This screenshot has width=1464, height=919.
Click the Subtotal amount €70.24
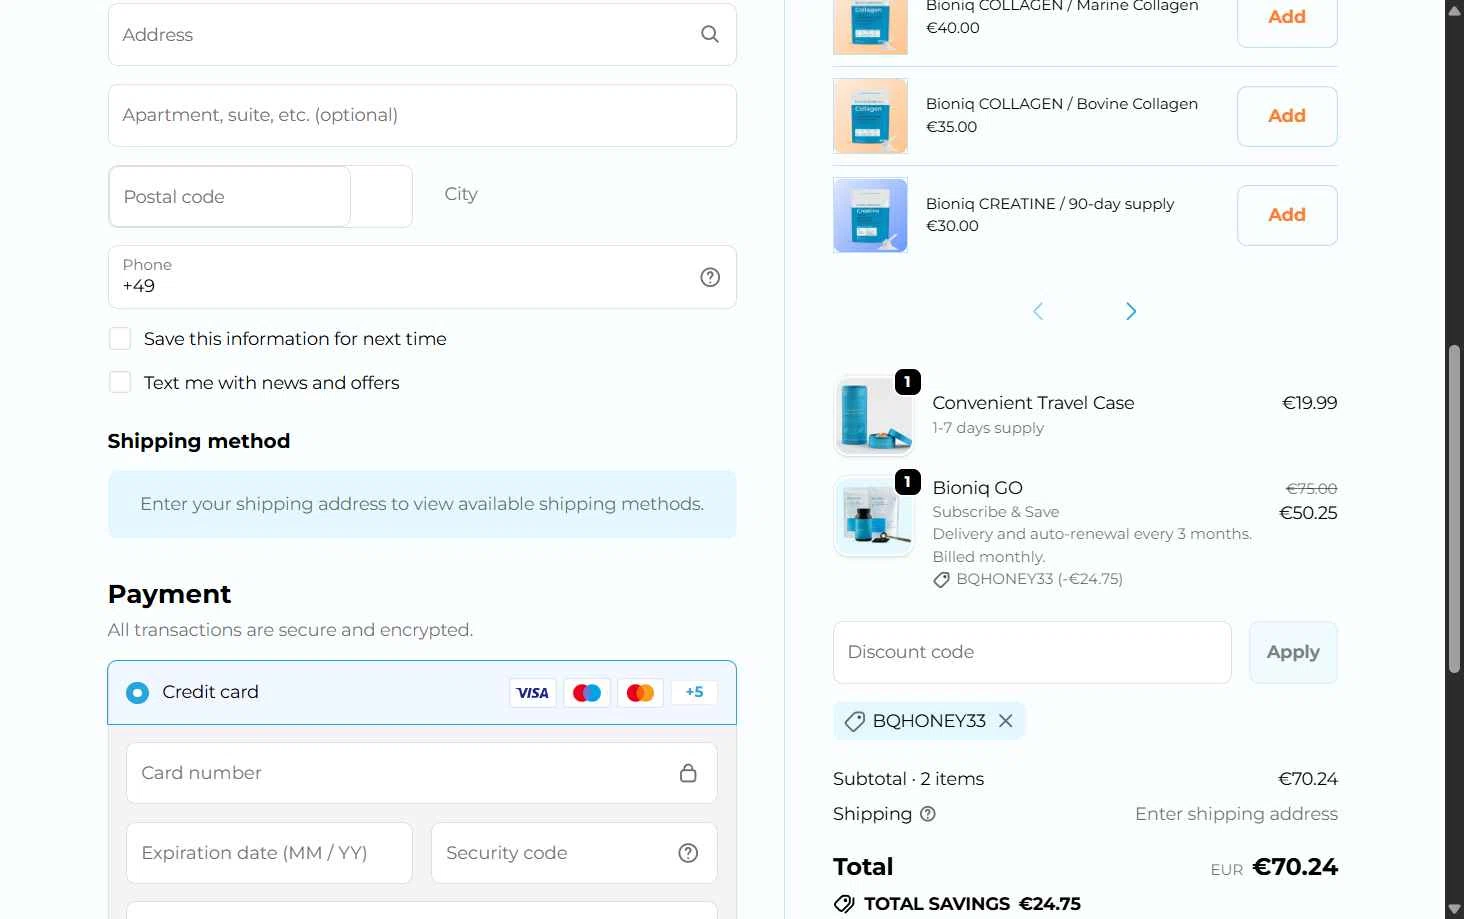coord(1308,779)
